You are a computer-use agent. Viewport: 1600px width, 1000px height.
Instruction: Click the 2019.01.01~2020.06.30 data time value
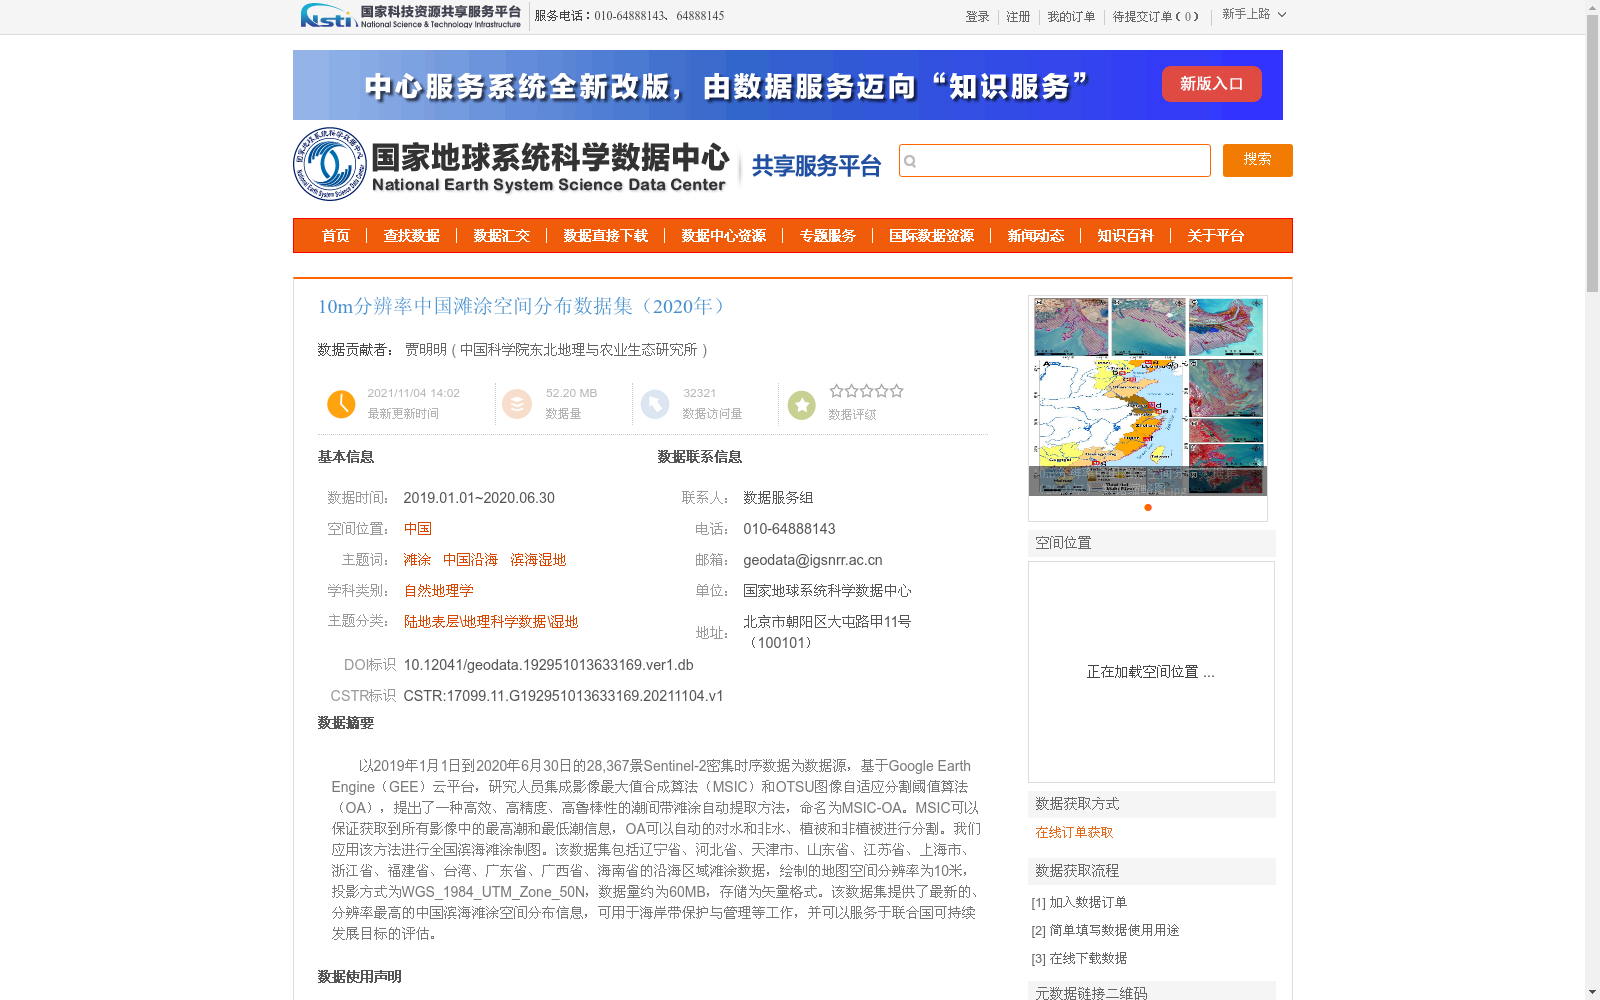[x=479, y=498]
